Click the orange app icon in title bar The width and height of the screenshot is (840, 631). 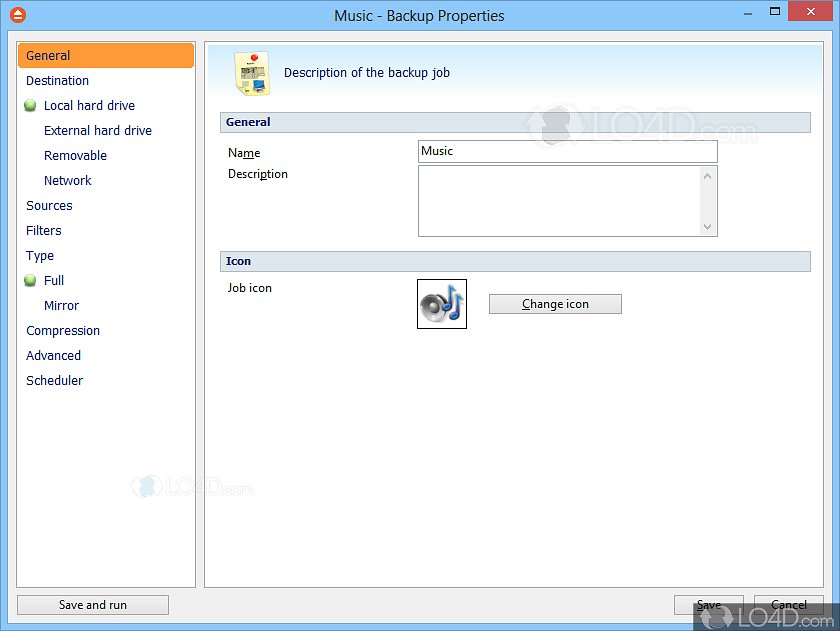18,15
